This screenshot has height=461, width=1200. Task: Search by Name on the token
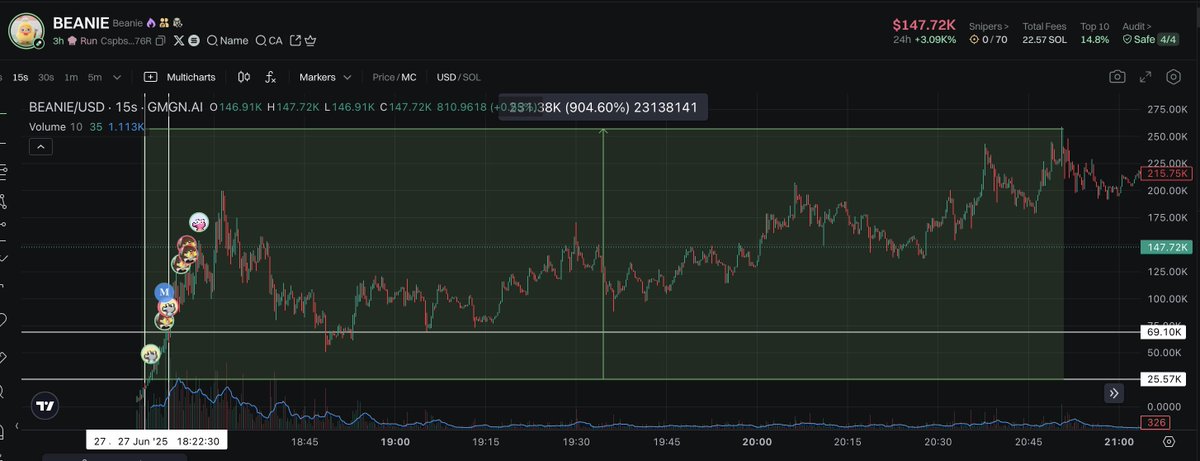click(227, 41)
